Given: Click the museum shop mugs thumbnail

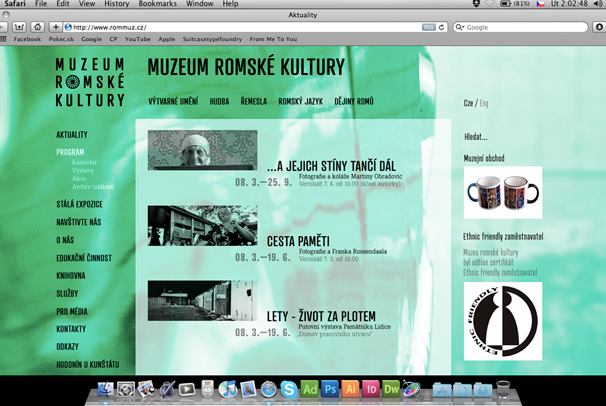Looking at the screenshot, I should tap(503, 191).
